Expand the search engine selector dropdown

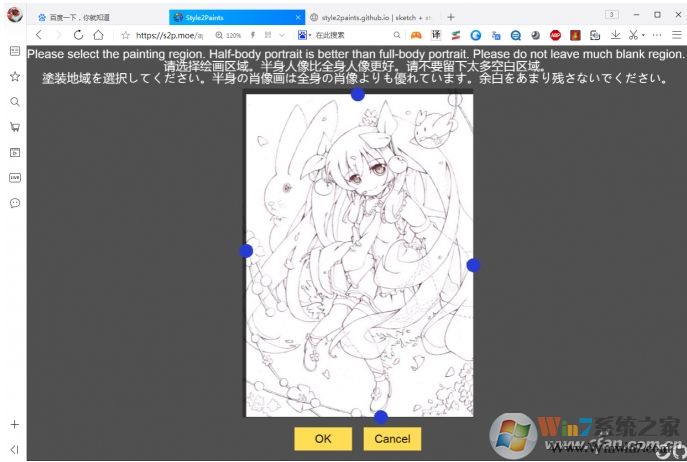coord(310,35)
